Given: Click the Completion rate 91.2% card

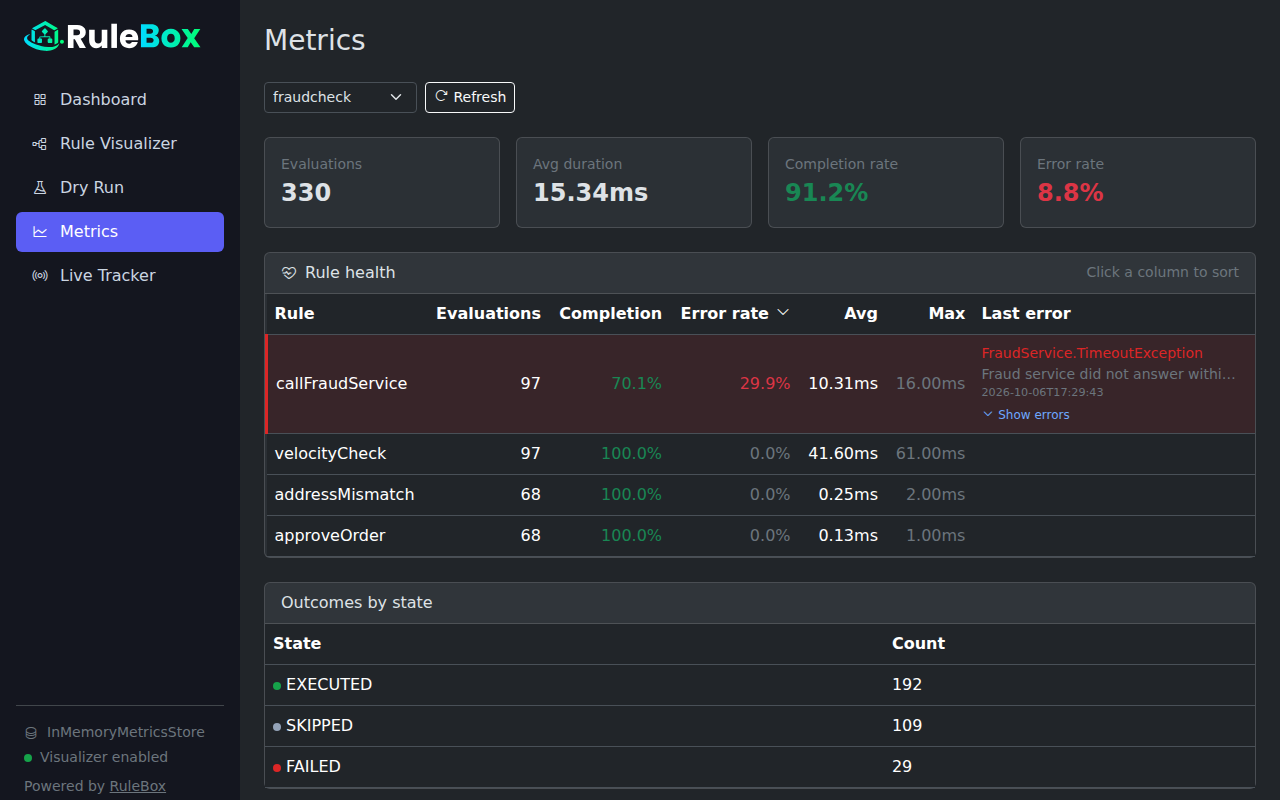Looking at the screenshot, I should (x=886, y=183).
